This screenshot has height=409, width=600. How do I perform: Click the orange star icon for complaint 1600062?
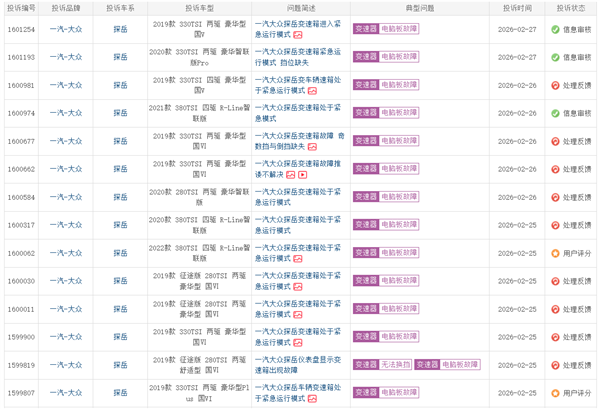[555, 254]
